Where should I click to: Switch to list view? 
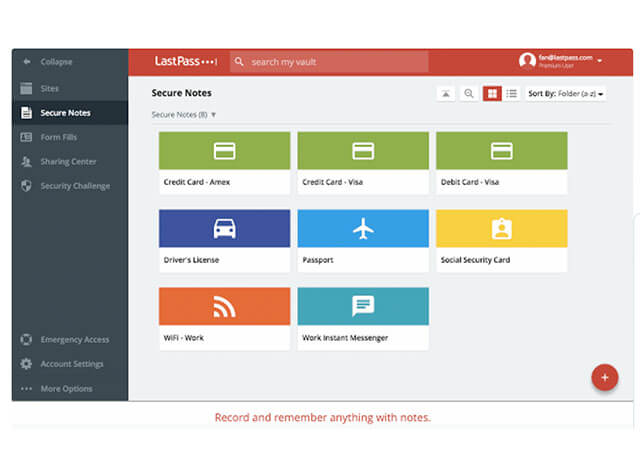[512, 93]
